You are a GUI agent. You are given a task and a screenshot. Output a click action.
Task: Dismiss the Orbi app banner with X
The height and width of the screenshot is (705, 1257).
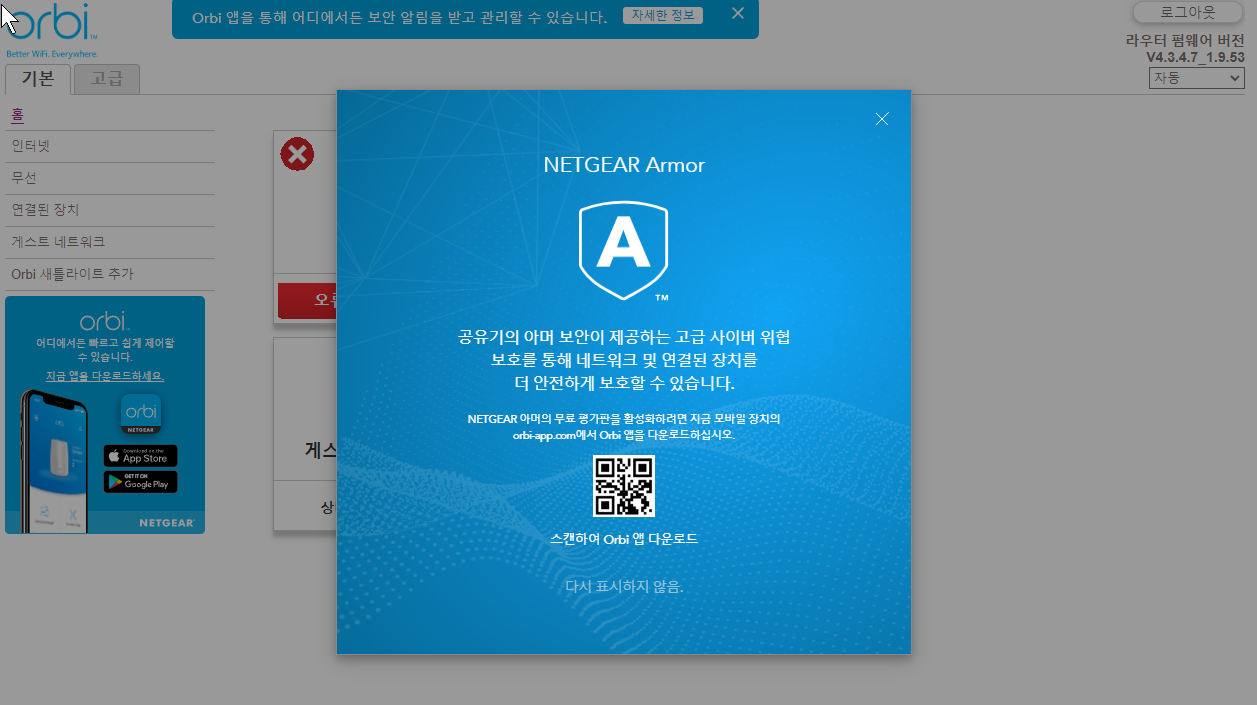[738, 14]
